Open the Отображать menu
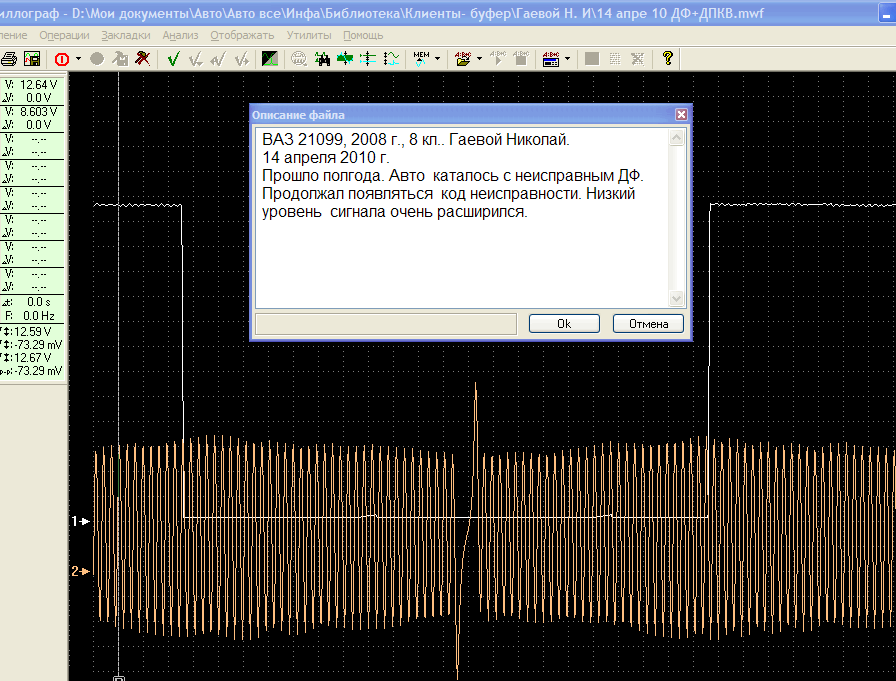 pyautogui.click(x=242, y=35)
